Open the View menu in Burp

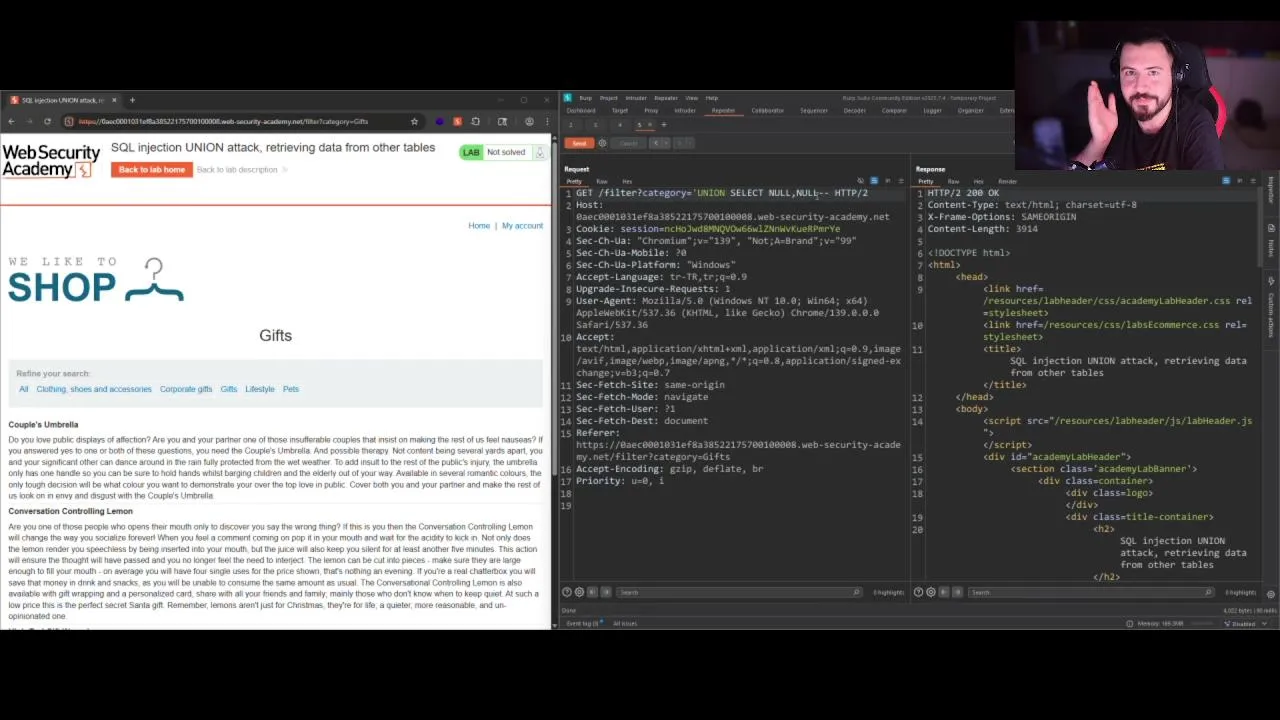pos(692,98)
